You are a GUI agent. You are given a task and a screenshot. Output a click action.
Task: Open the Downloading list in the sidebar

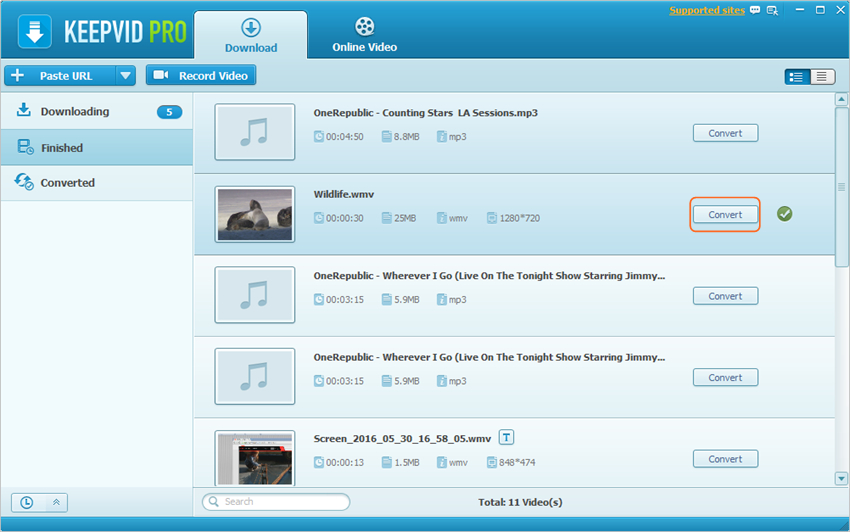(74, 112)
